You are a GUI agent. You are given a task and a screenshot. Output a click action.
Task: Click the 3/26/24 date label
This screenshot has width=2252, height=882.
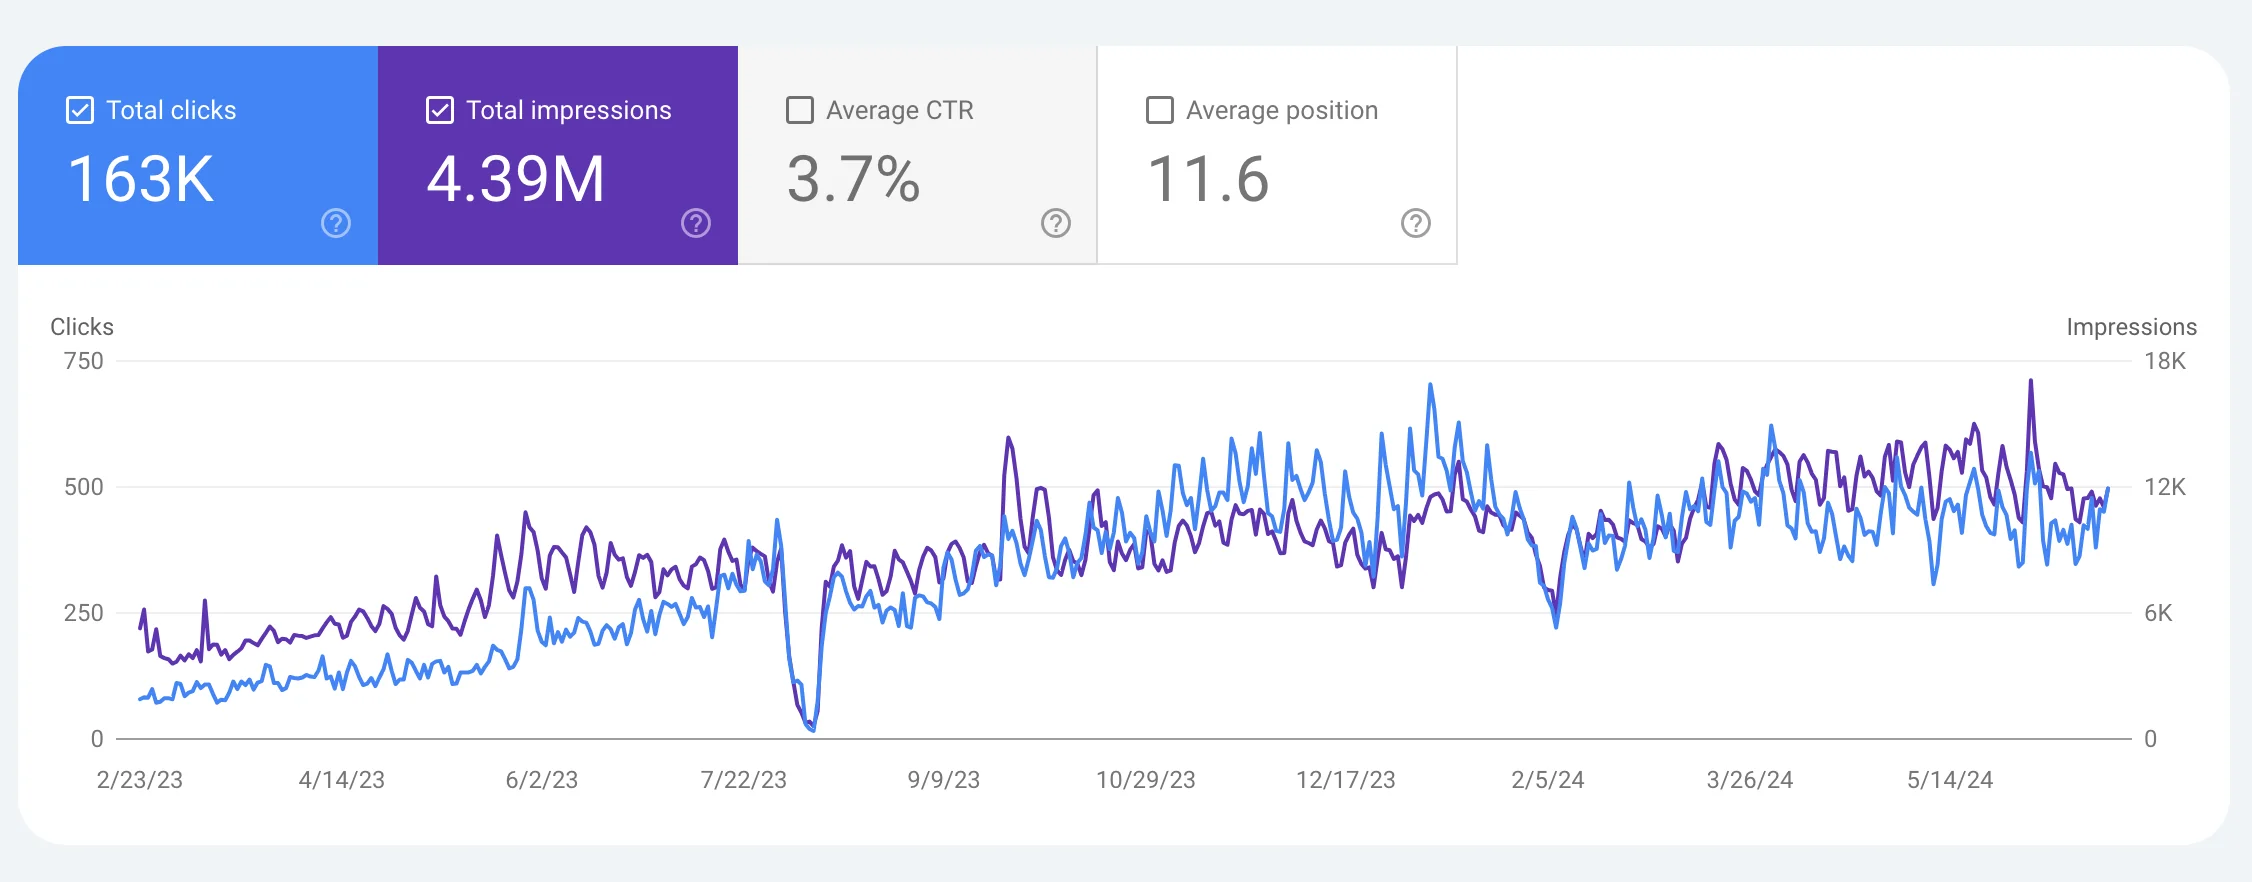click(1750, 780)
